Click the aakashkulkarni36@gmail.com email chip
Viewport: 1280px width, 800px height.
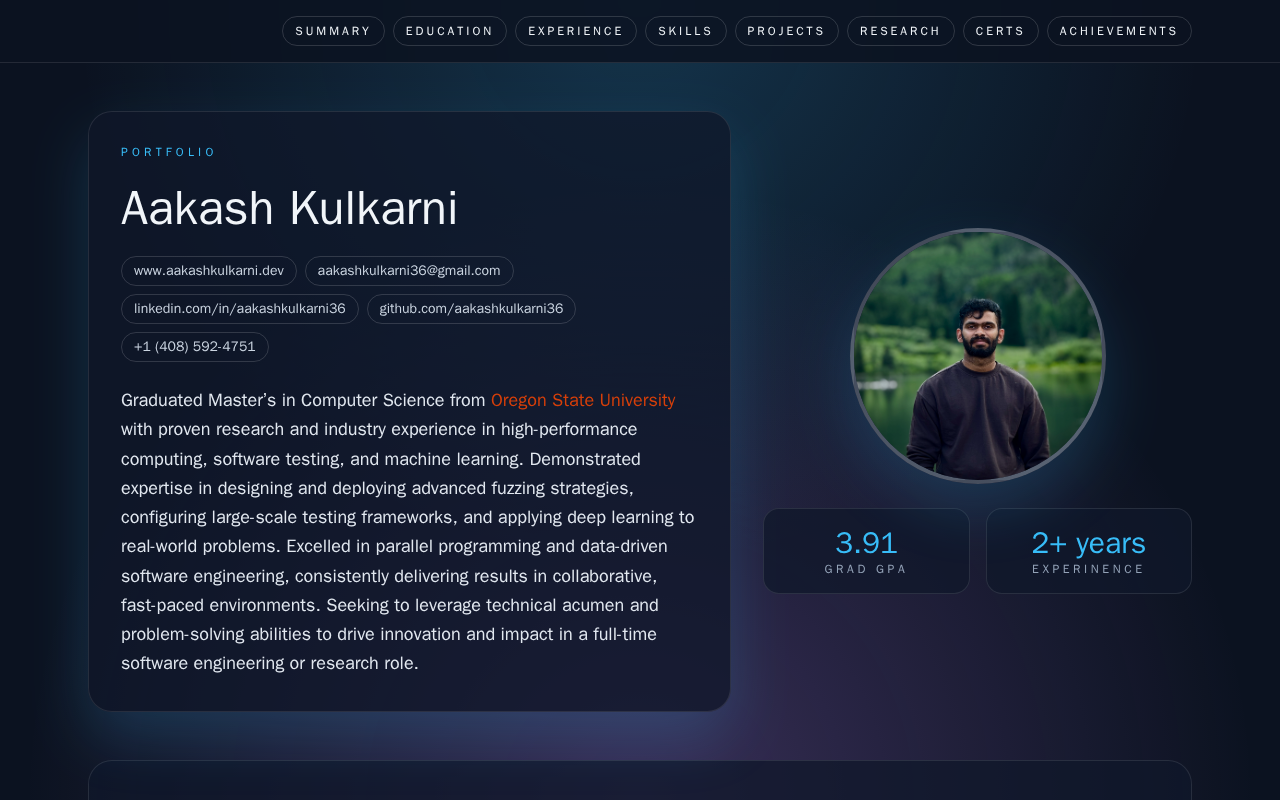(x=409, y=271)
